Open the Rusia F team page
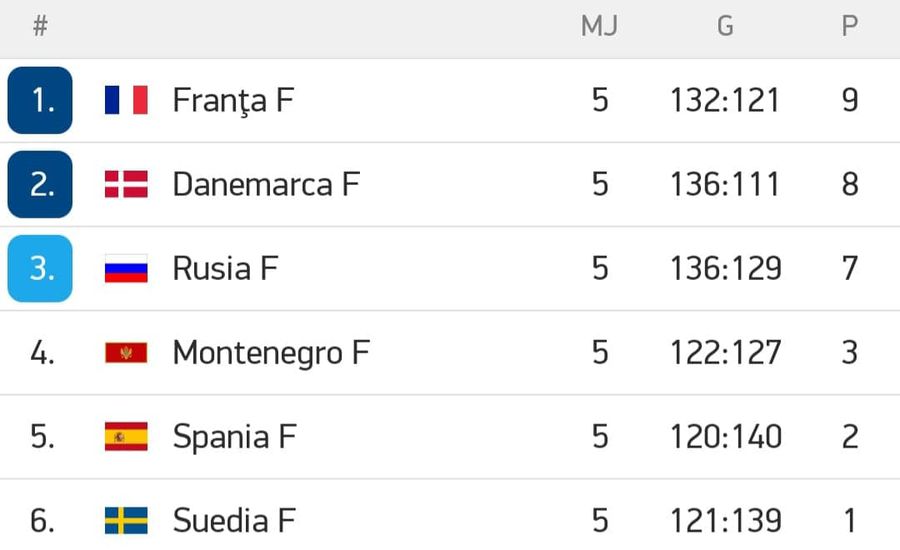Screen dimensions: 900x550 [226, 269]
